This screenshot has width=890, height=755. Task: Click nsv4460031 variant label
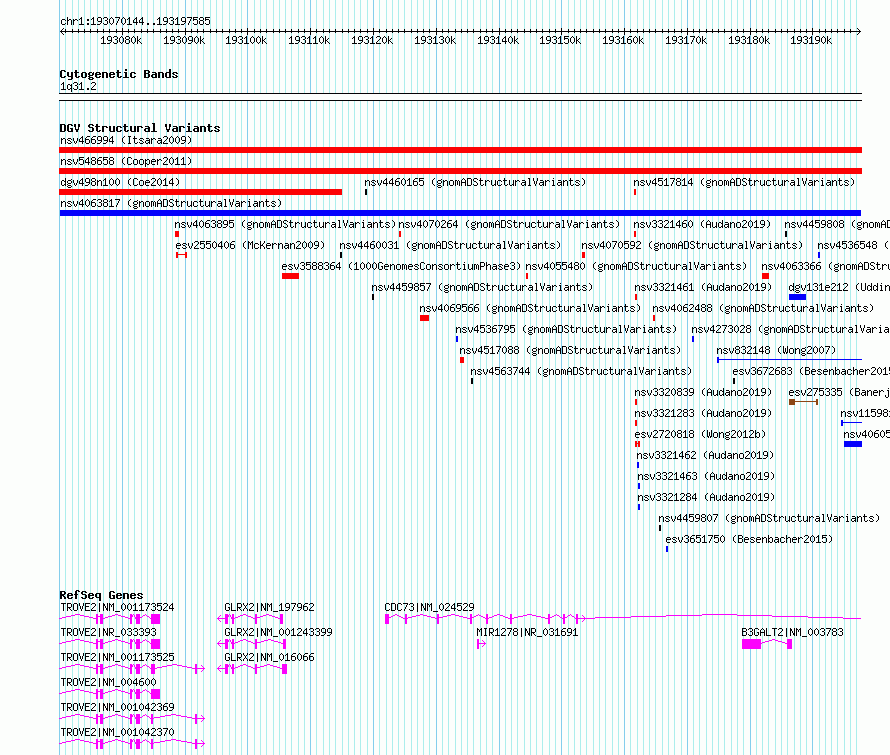pyautogui.click(x=450, y=245)
